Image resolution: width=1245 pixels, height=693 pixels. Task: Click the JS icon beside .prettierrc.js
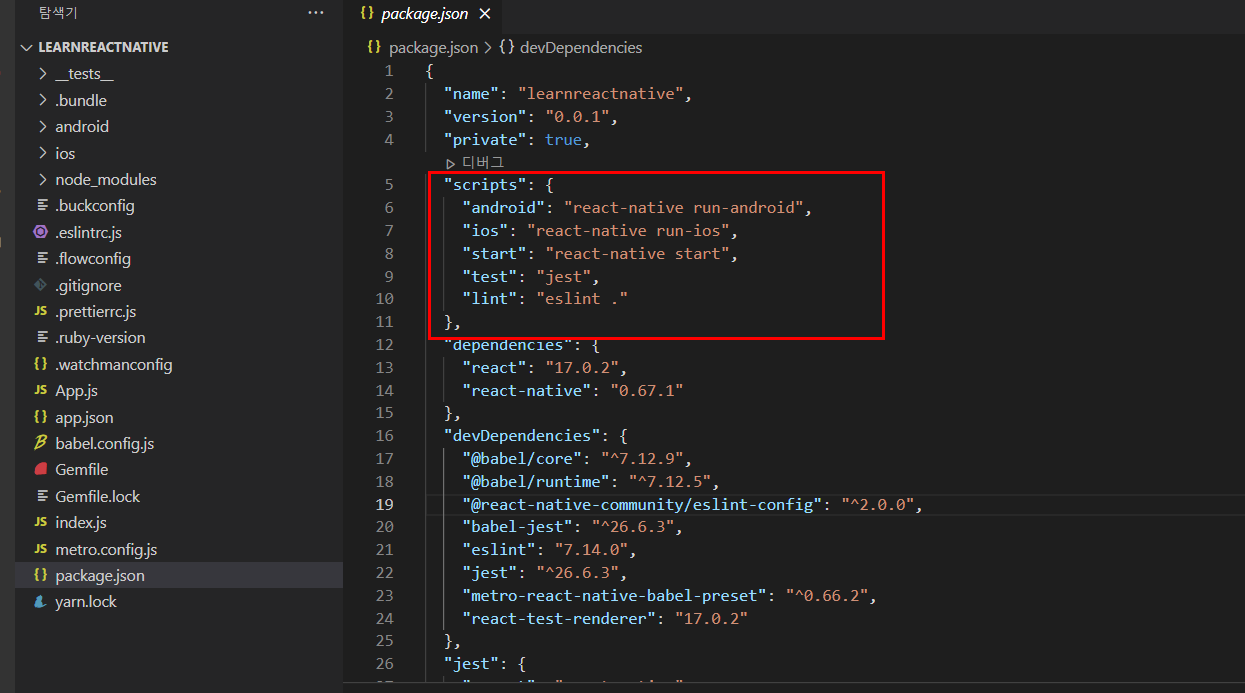click(41, 312)
